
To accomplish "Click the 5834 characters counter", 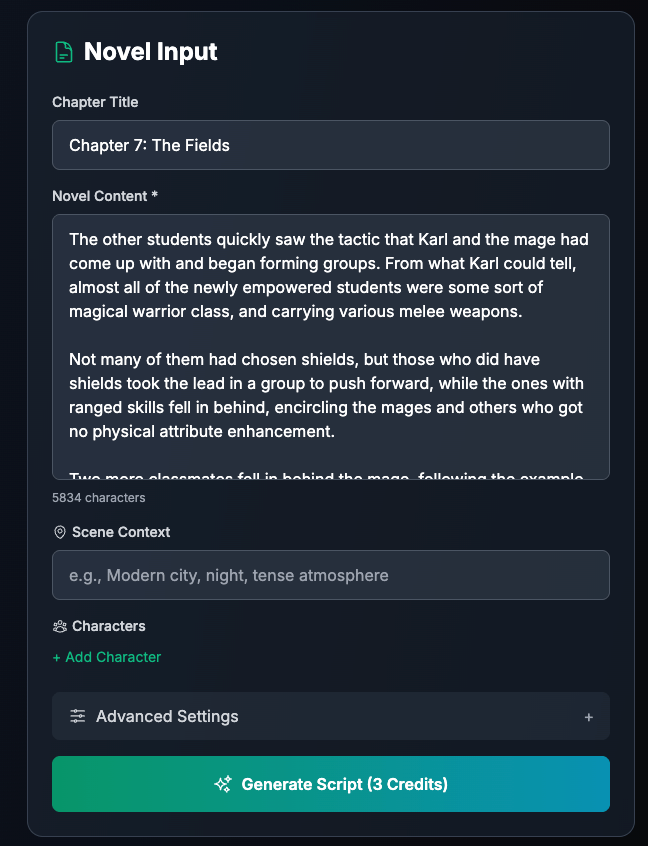I will [99, 497].
